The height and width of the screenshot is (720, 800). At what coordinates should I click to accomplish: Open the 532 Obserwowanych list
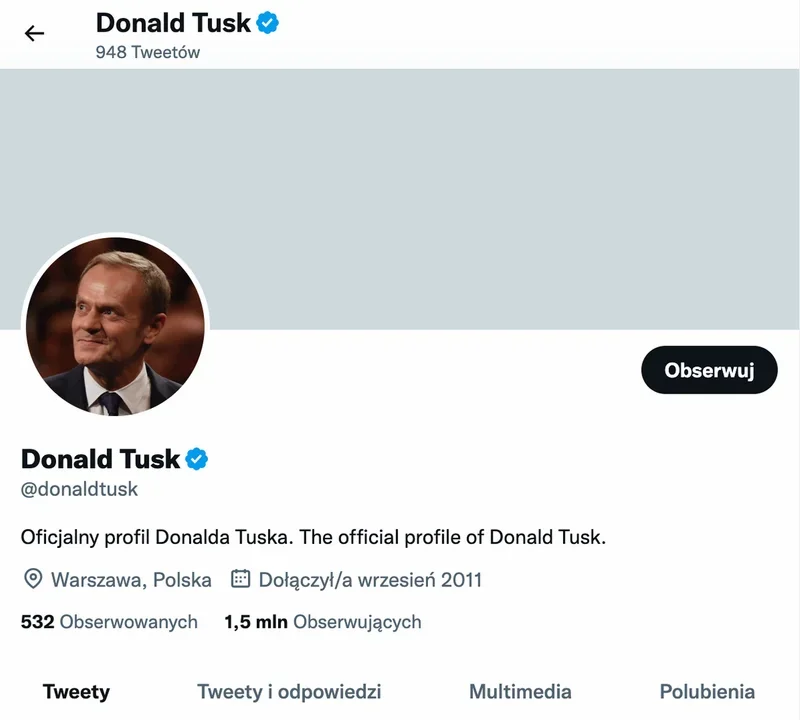coord(109,622)
